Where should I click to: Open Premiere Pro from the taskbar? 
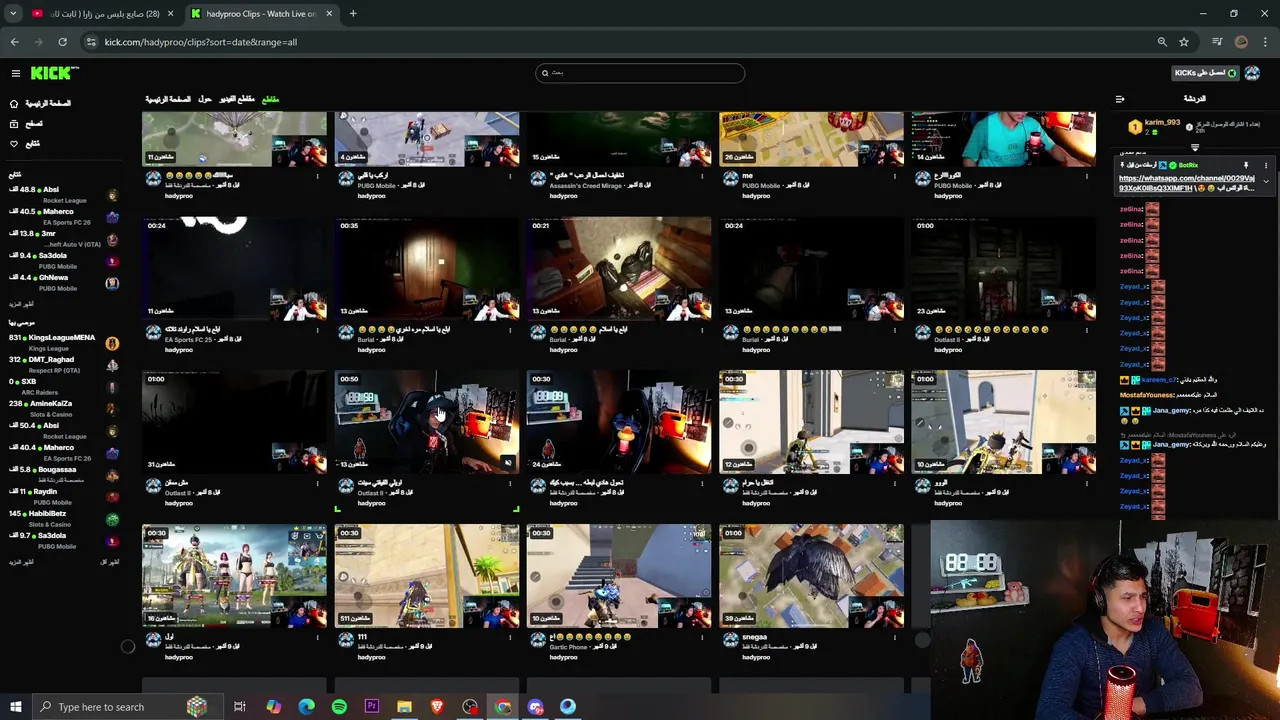coord(372,707)
